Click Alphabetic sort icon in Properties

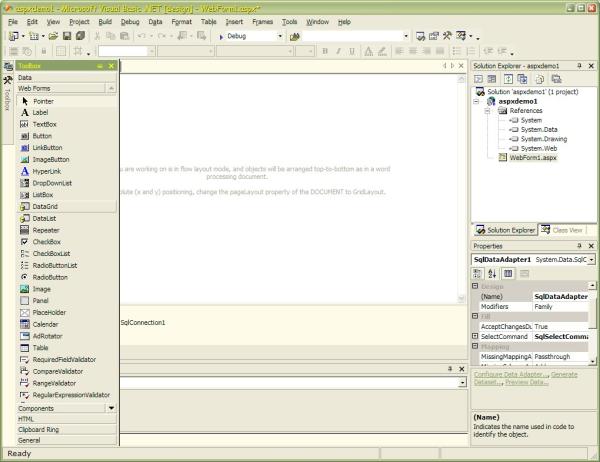[492, 274]
